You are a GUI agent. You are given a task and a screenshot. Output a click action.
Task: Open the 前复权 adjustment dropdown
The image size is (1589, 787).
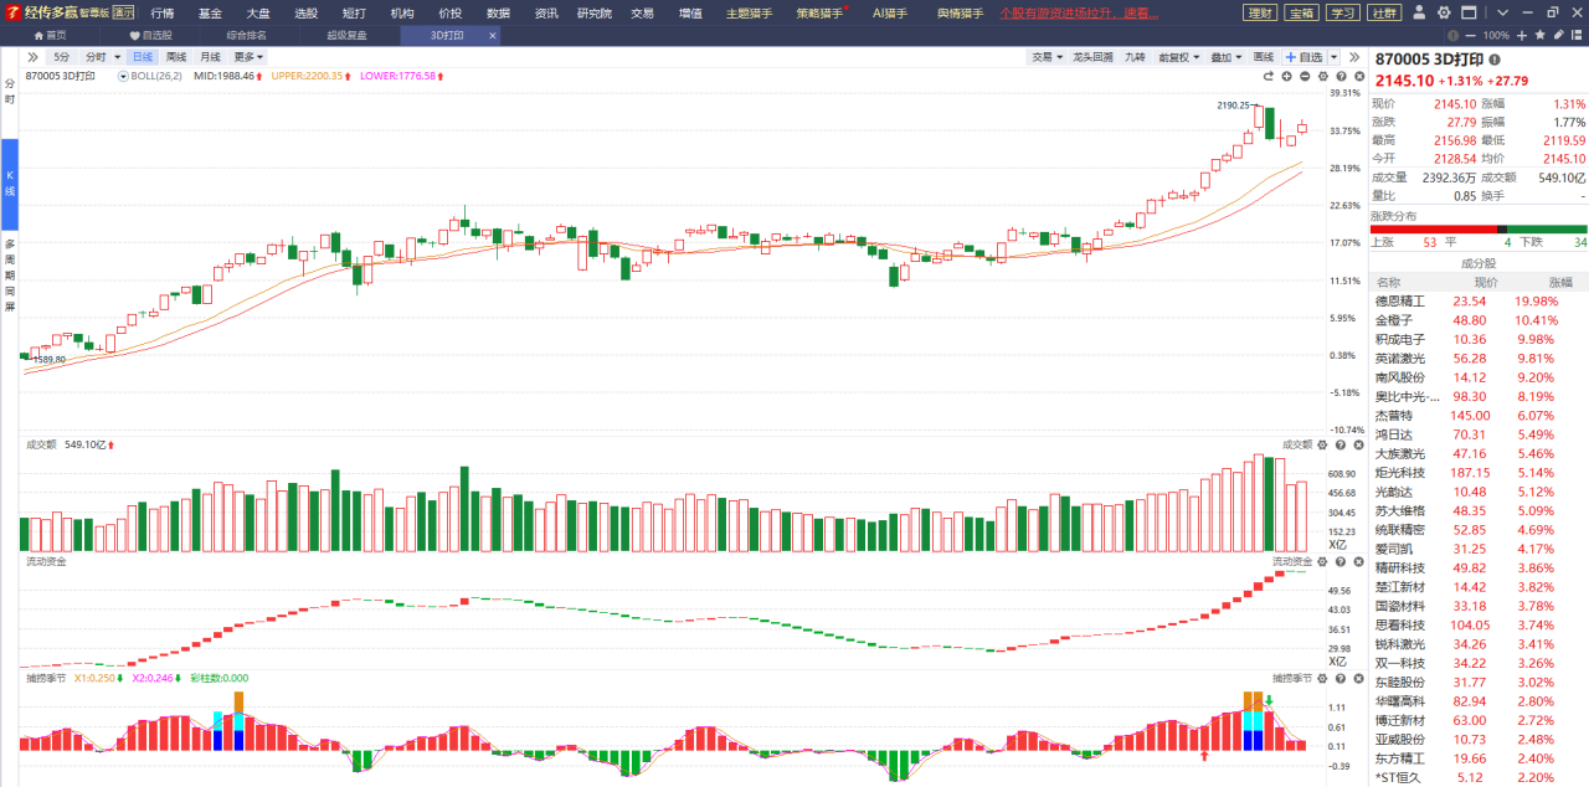tap(1178, 57)
